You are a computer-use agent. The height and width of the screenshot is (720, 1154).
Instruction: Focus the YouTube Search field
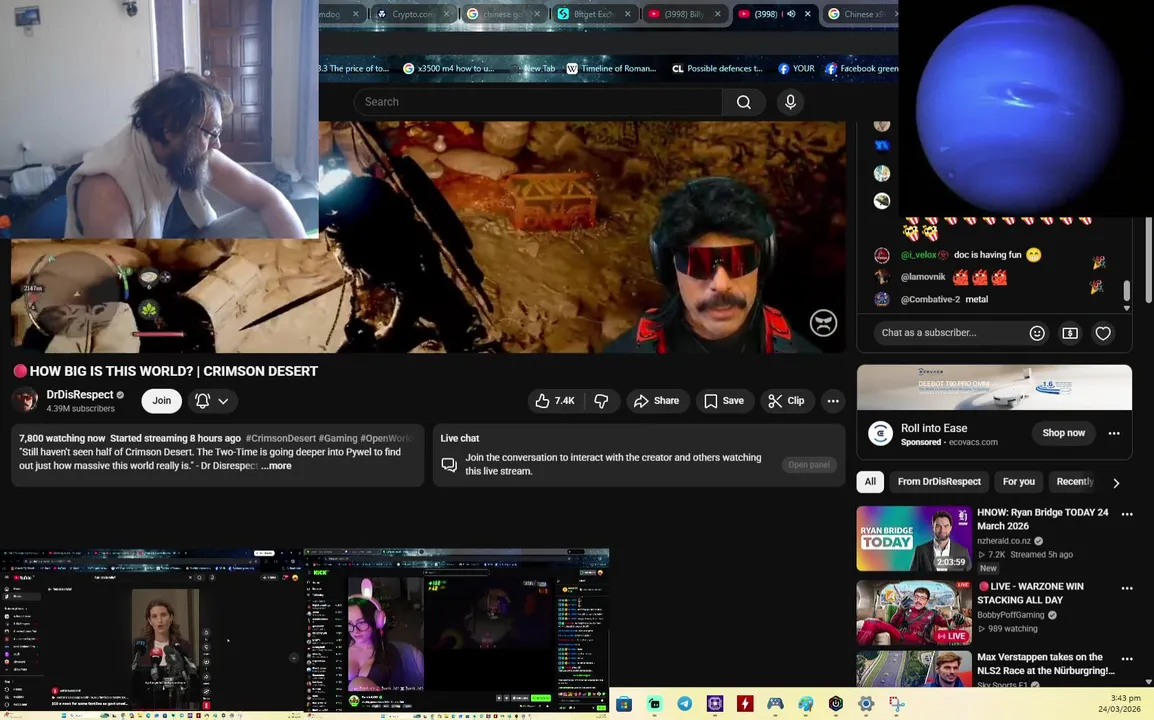(538, 102)
